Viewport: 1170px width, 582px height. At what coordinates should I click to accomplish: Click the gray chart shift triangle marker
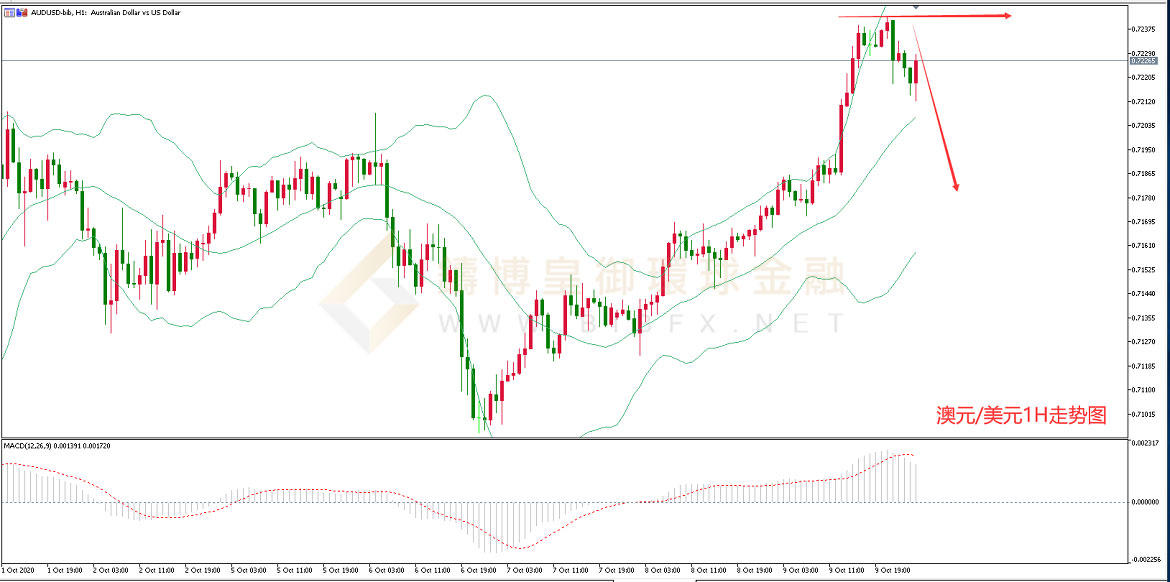(917, 7)
